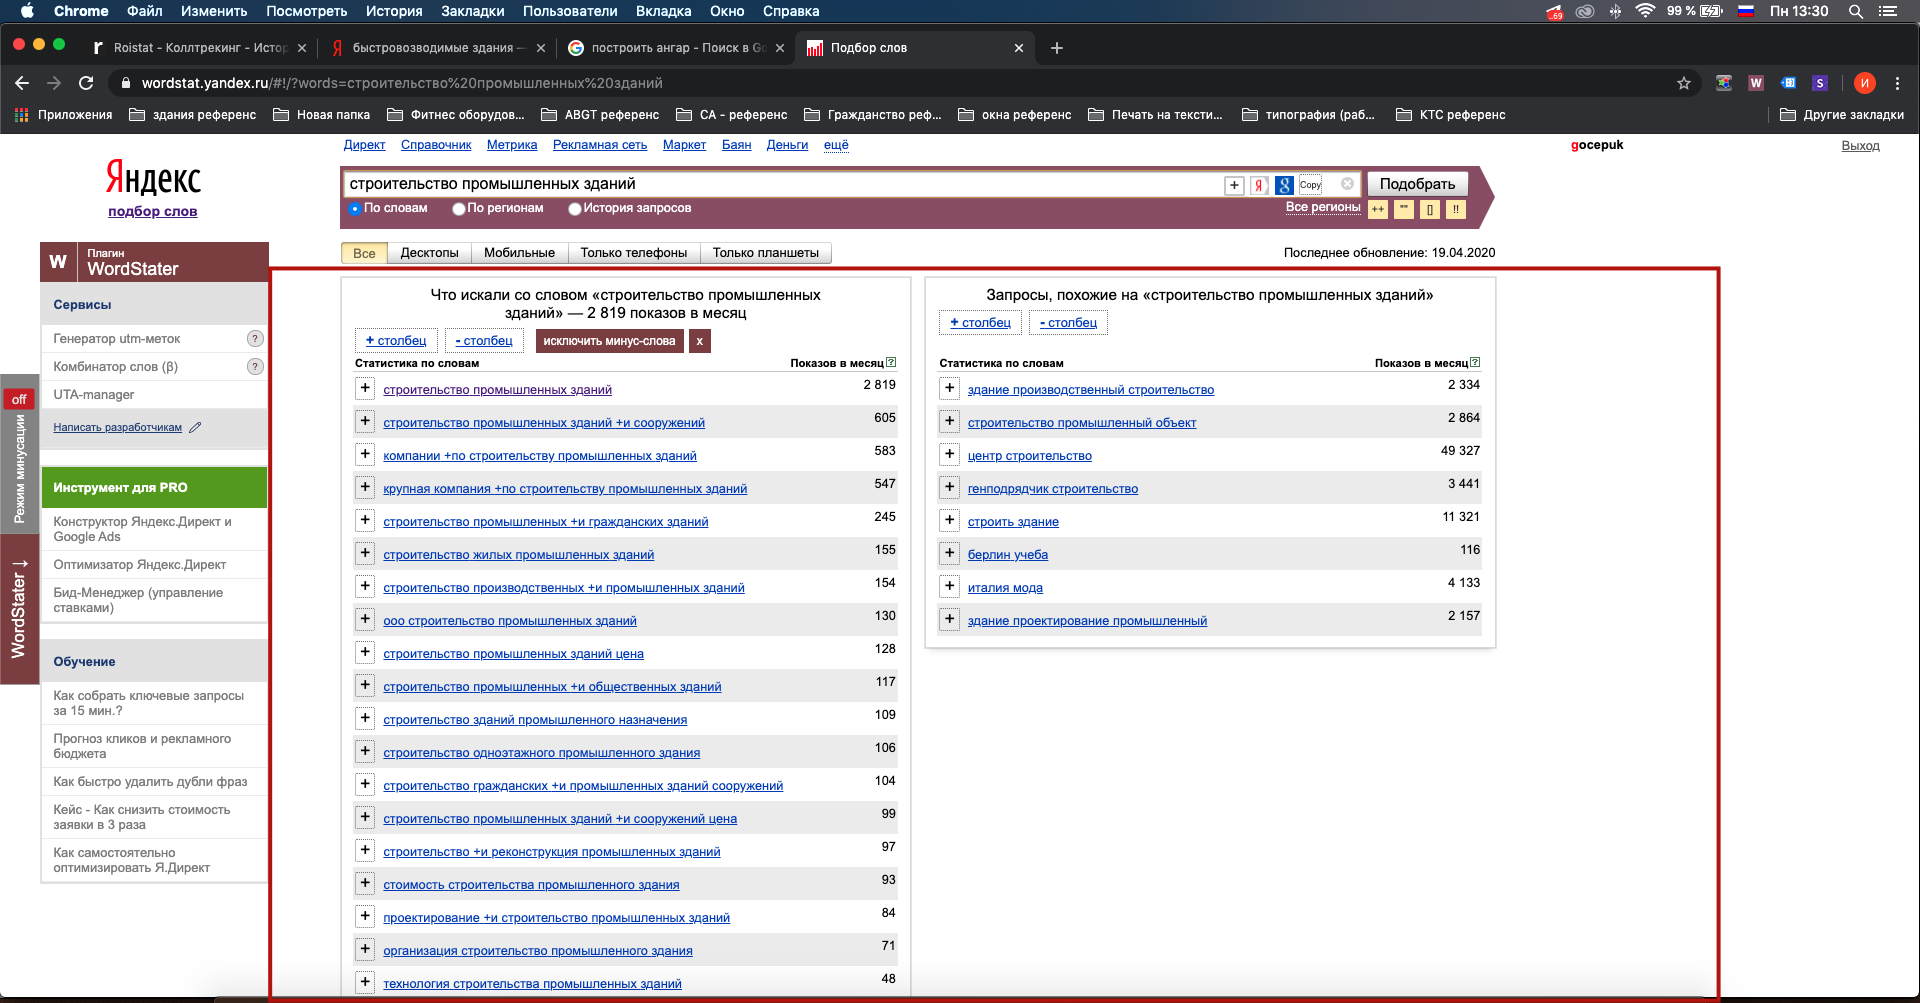The width and height of the screenshot is (1920, 1003).
Task: Click plus beside генподрядчик строительство
Action: tap(950, 487)
